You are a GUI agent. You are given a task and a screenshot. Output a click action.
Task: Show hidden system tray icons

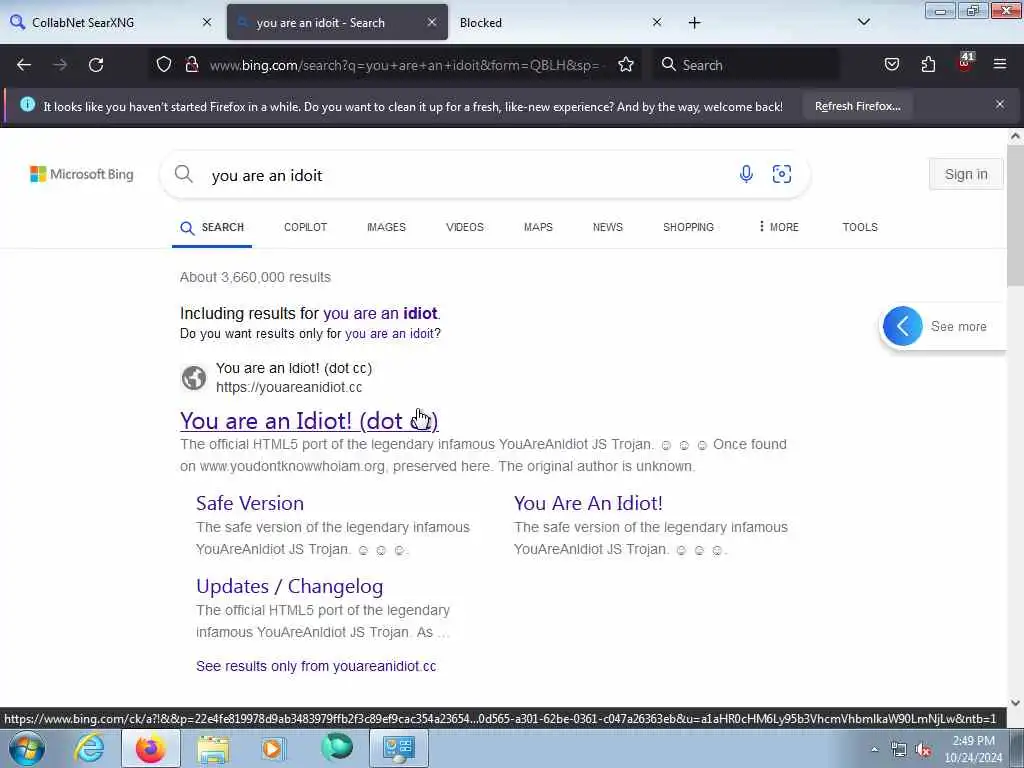click(874, 750)
